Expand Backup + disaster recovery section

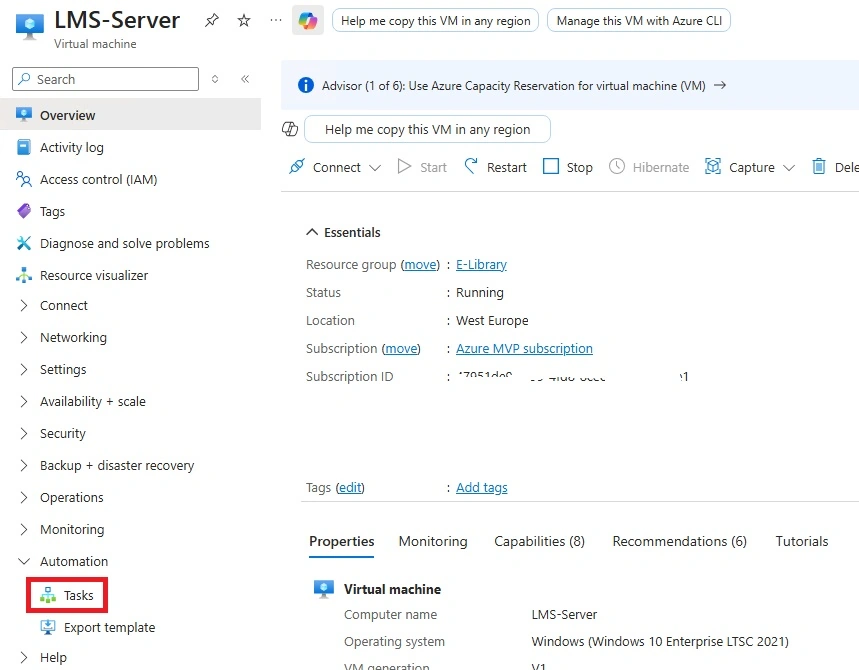point(23,466)
